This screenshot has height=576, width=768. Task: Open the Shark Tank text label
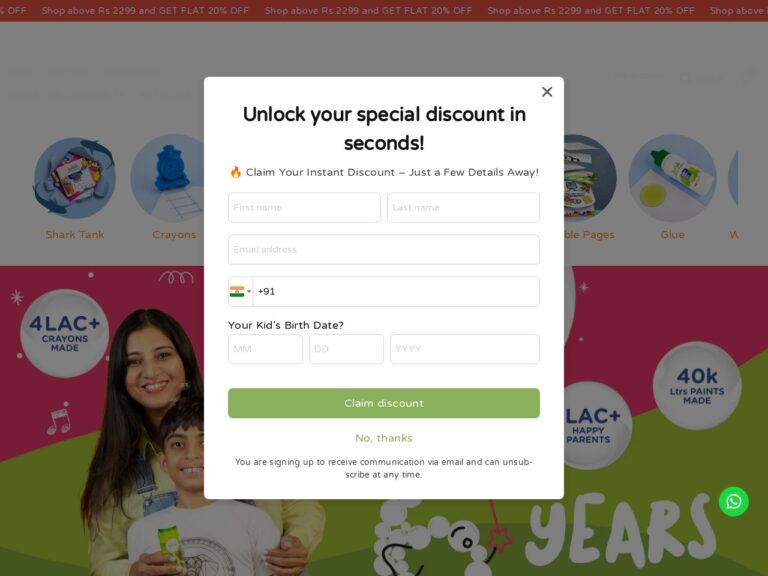pyautogui.click(x=75, y=235)
